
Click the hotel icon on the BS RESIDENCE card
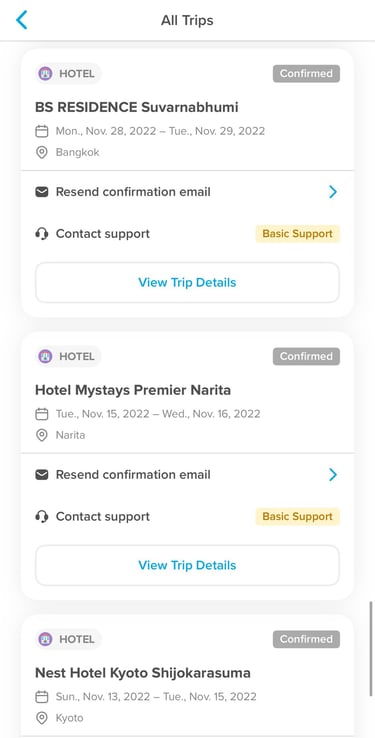(45, 73)
